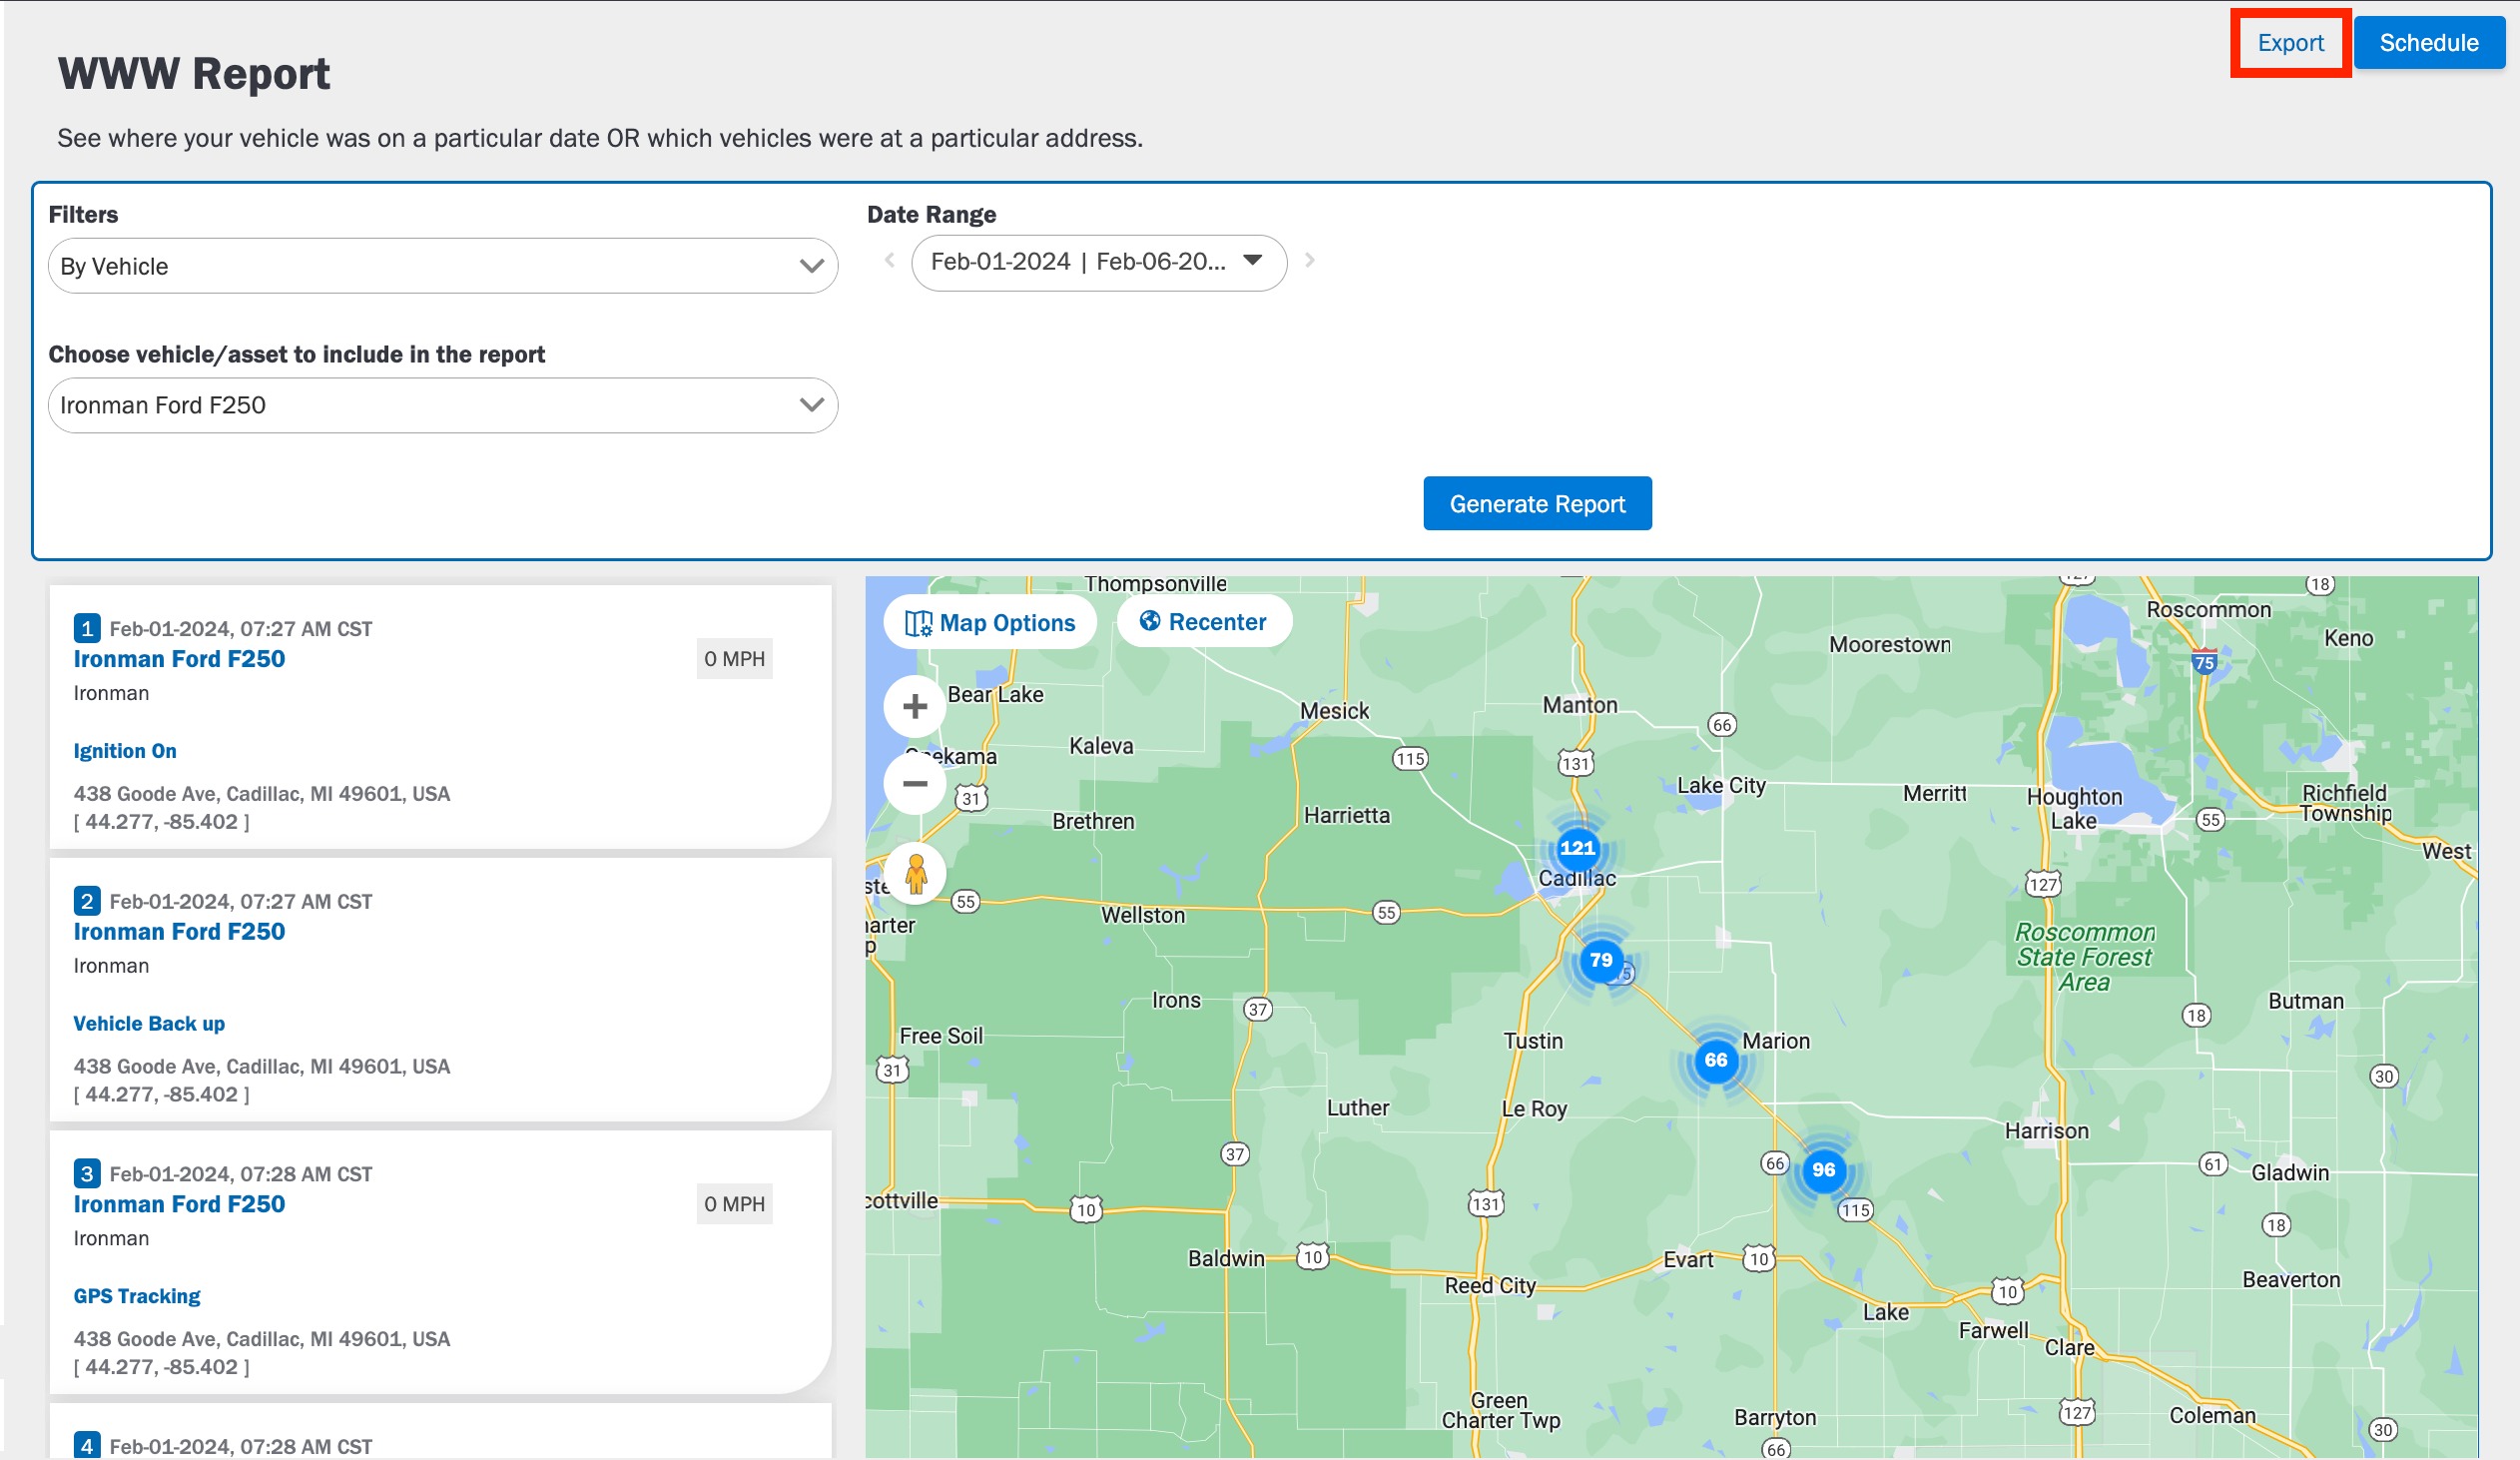This screenshot has width=2520, height=1460.
Task: Click the Houghton Lake label on the map
Action: 2073,809
